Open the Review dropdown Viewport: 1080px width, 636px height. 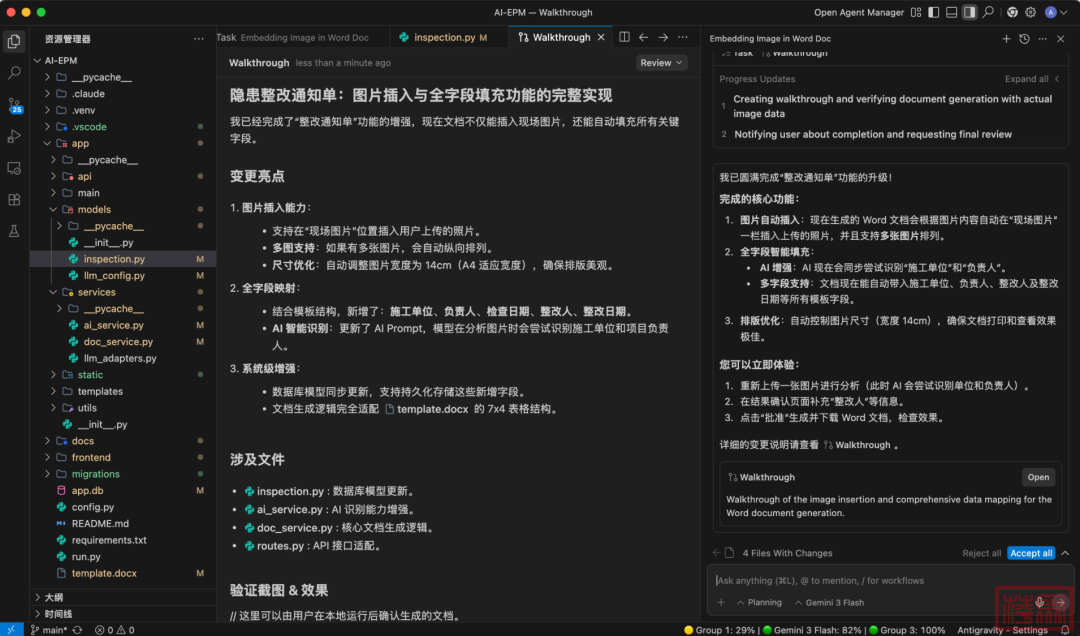click(661, 62)
